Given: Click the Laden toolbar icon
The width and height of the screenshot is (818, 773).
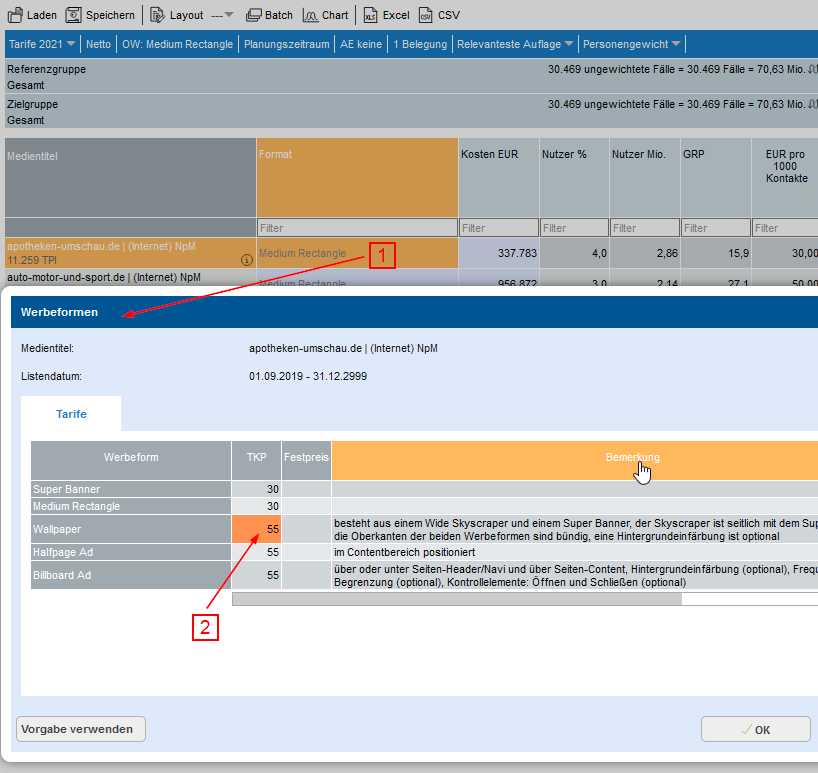Looking at the screenshot, I should click(15, 15).
